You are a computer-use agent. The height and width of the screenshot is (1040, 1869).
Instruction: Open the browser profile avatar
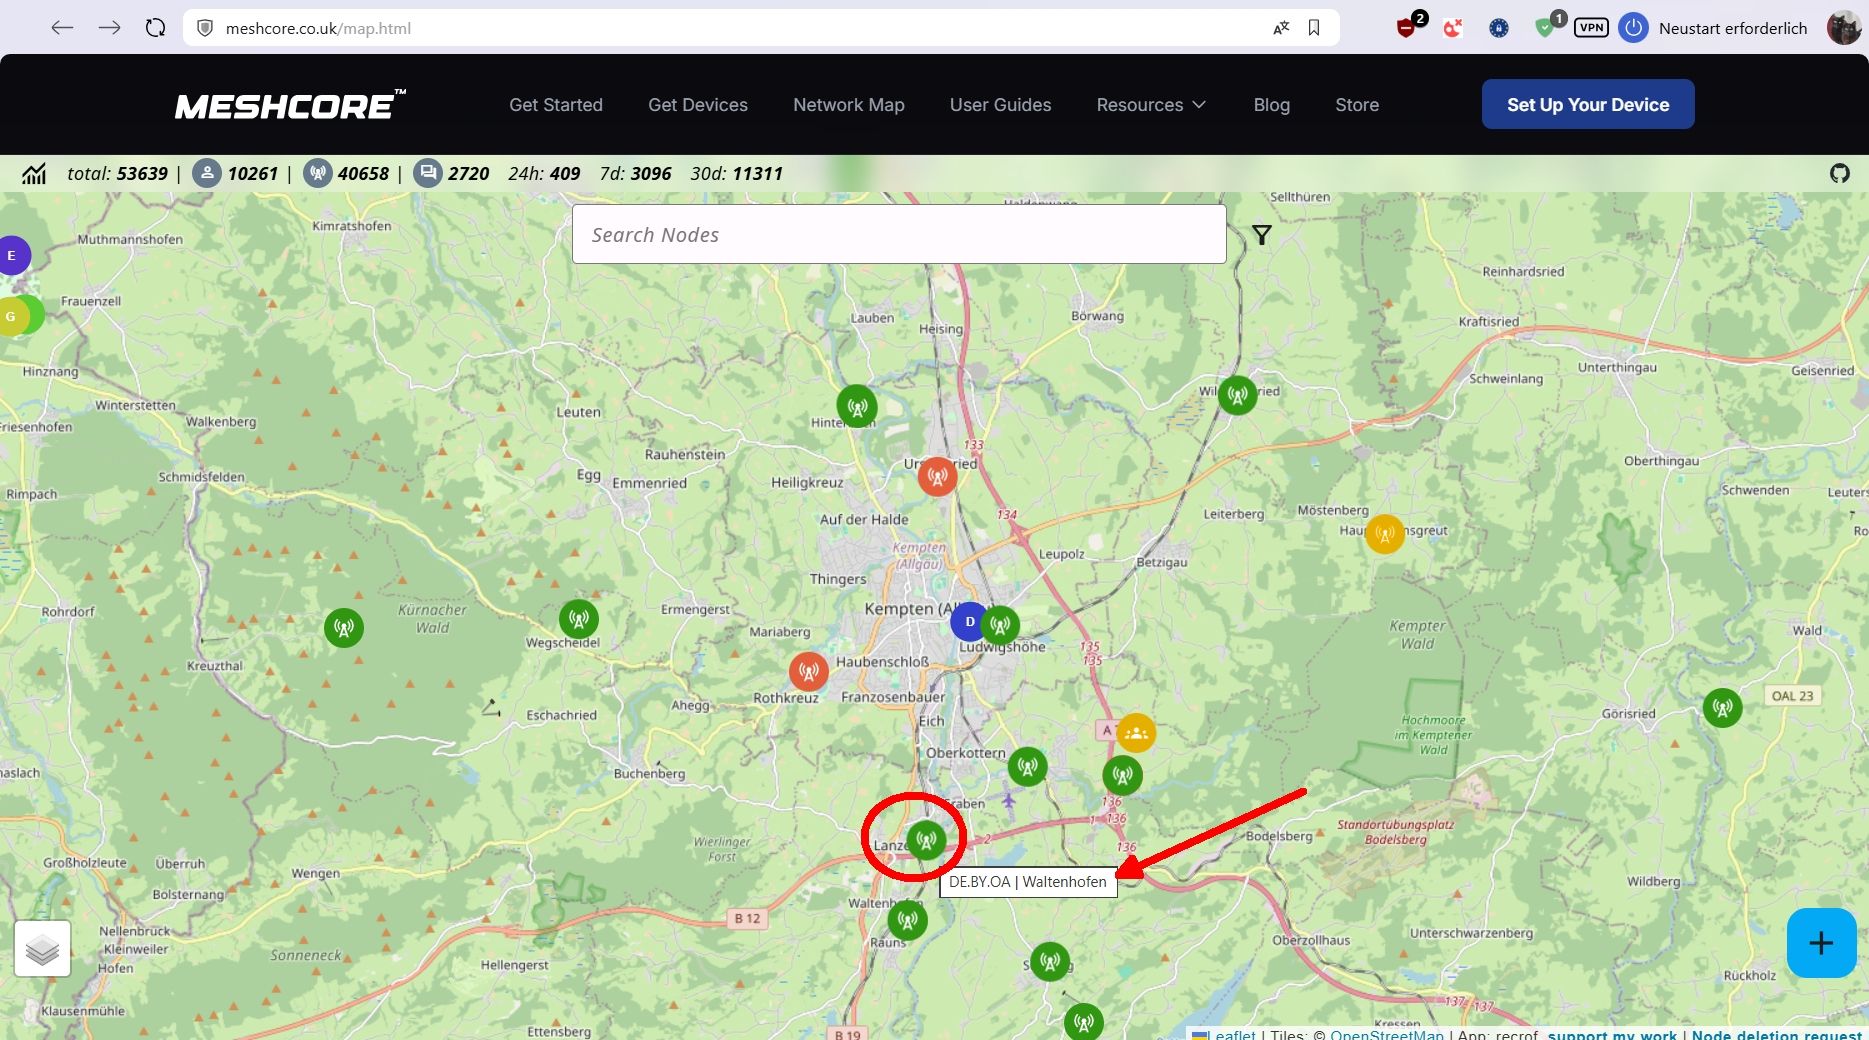1844,28
